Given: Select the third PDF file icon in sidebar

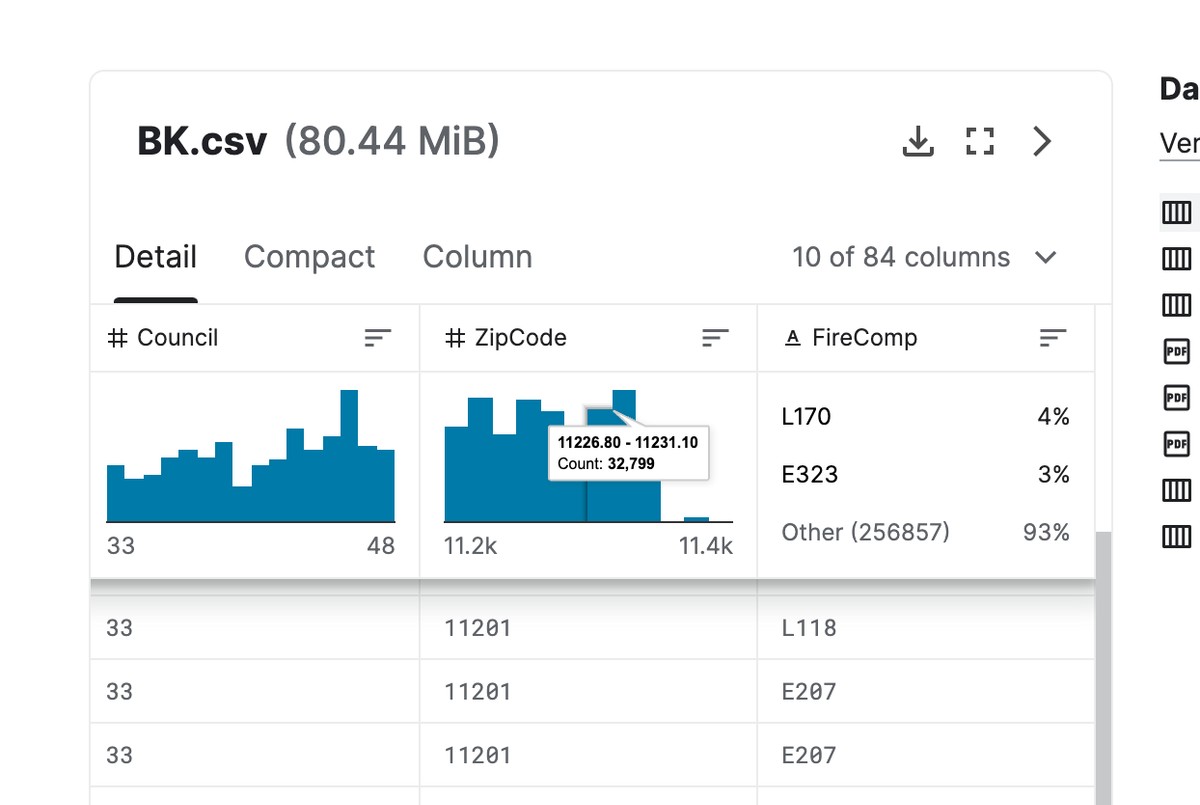Looking at the screenshot, I should (x=1177, y=444).
